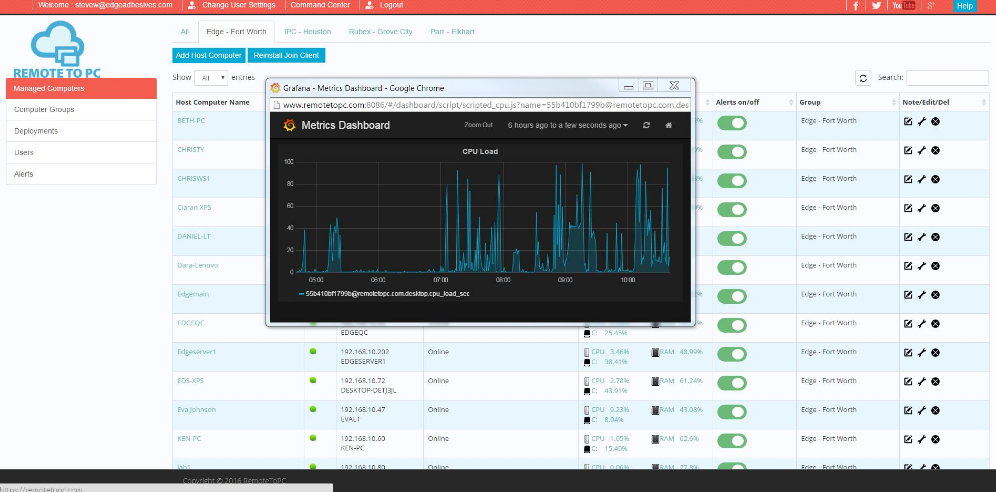
Task: Click the Reinstall Join Client button
Action: tap(286, 55)
